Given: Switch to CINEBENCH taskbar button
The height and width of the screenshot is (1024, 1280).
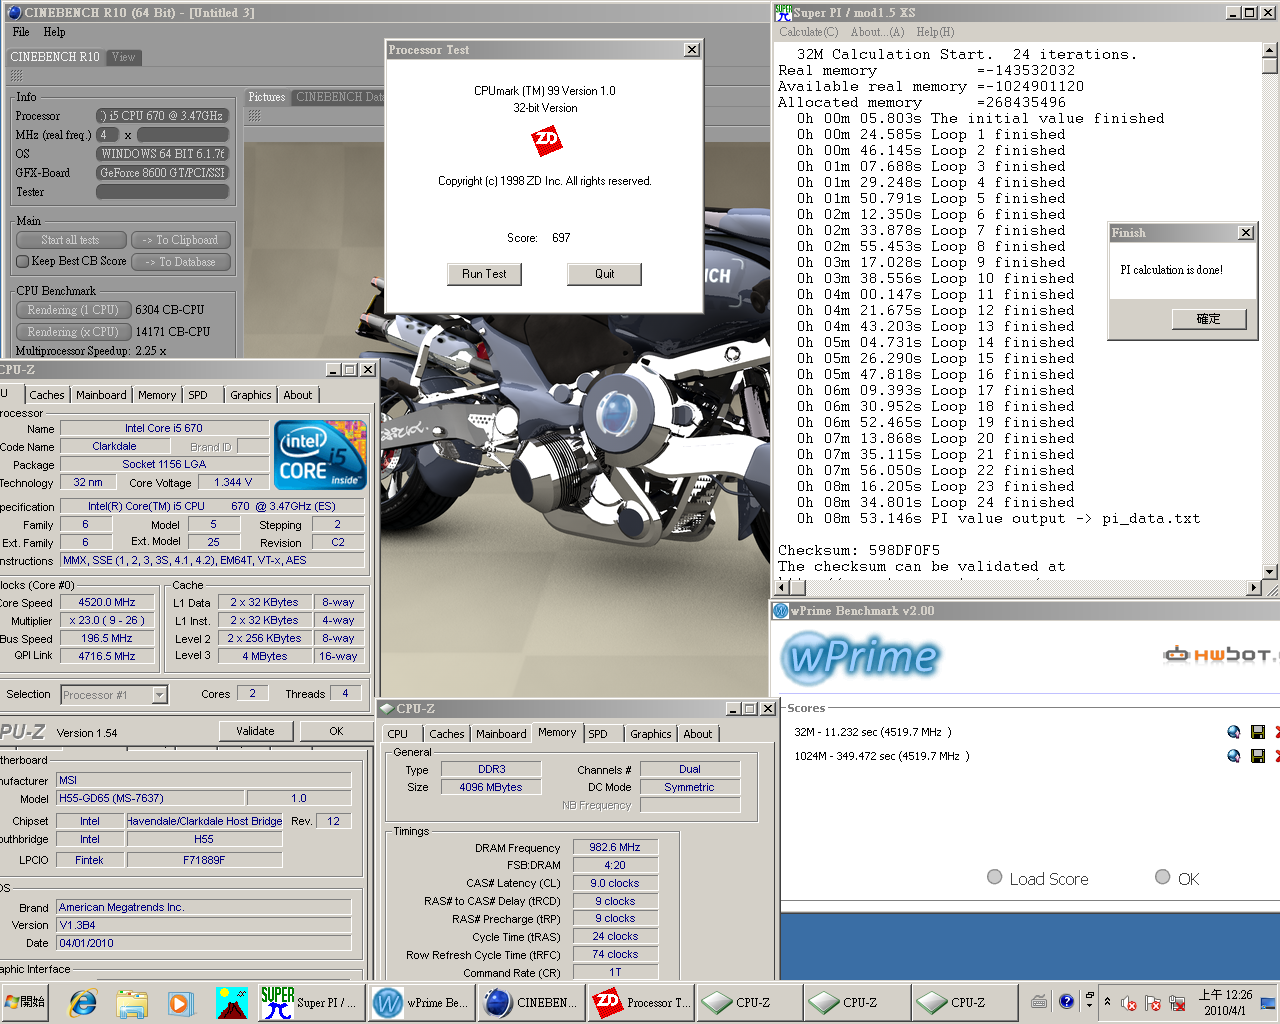Looking at the screenshot, I should click(x=530, y=1002).
